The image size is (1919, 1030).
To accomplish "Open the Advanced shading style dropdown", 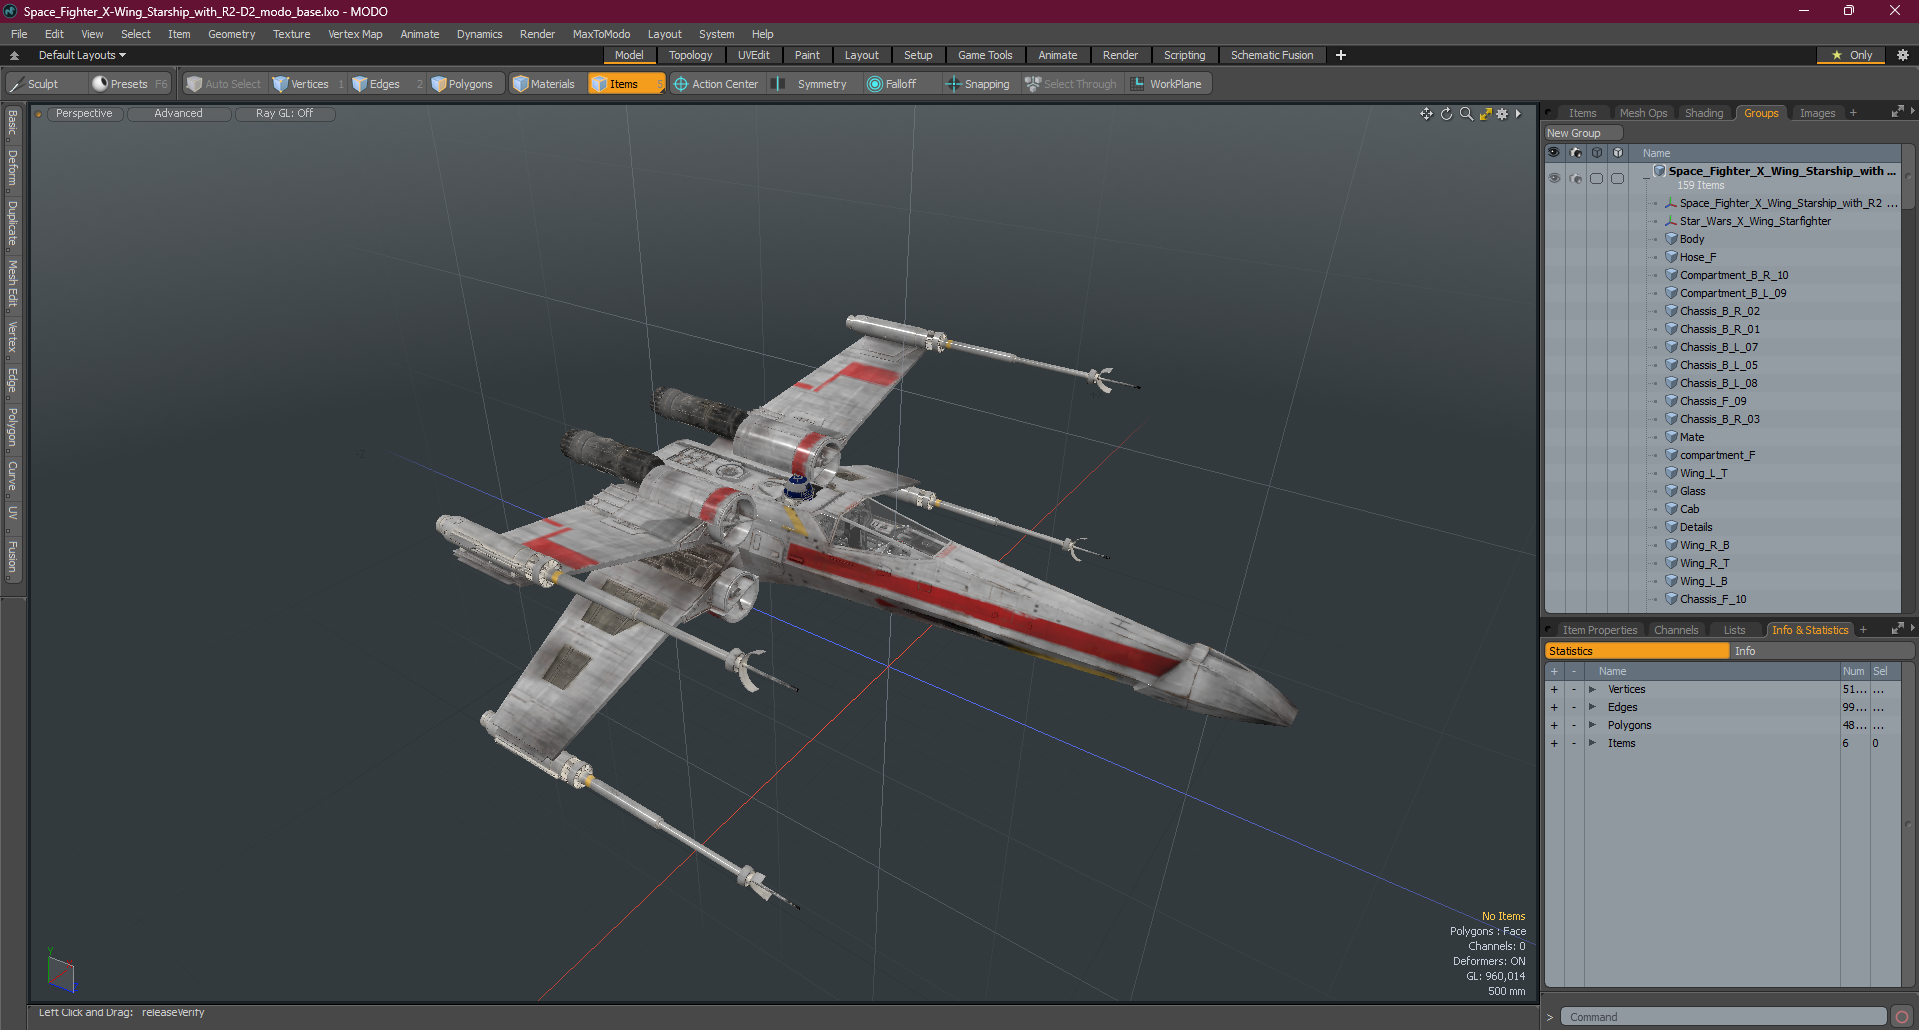I will (178, 114).
